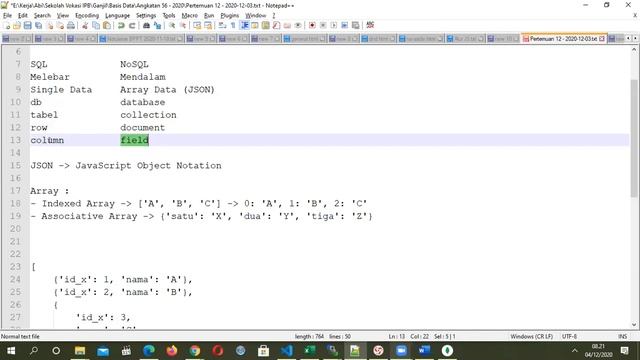Screen dimensions: 640x360
Task: Open the Macro menu
Action: pyautogui.click(x=189, y=16)
